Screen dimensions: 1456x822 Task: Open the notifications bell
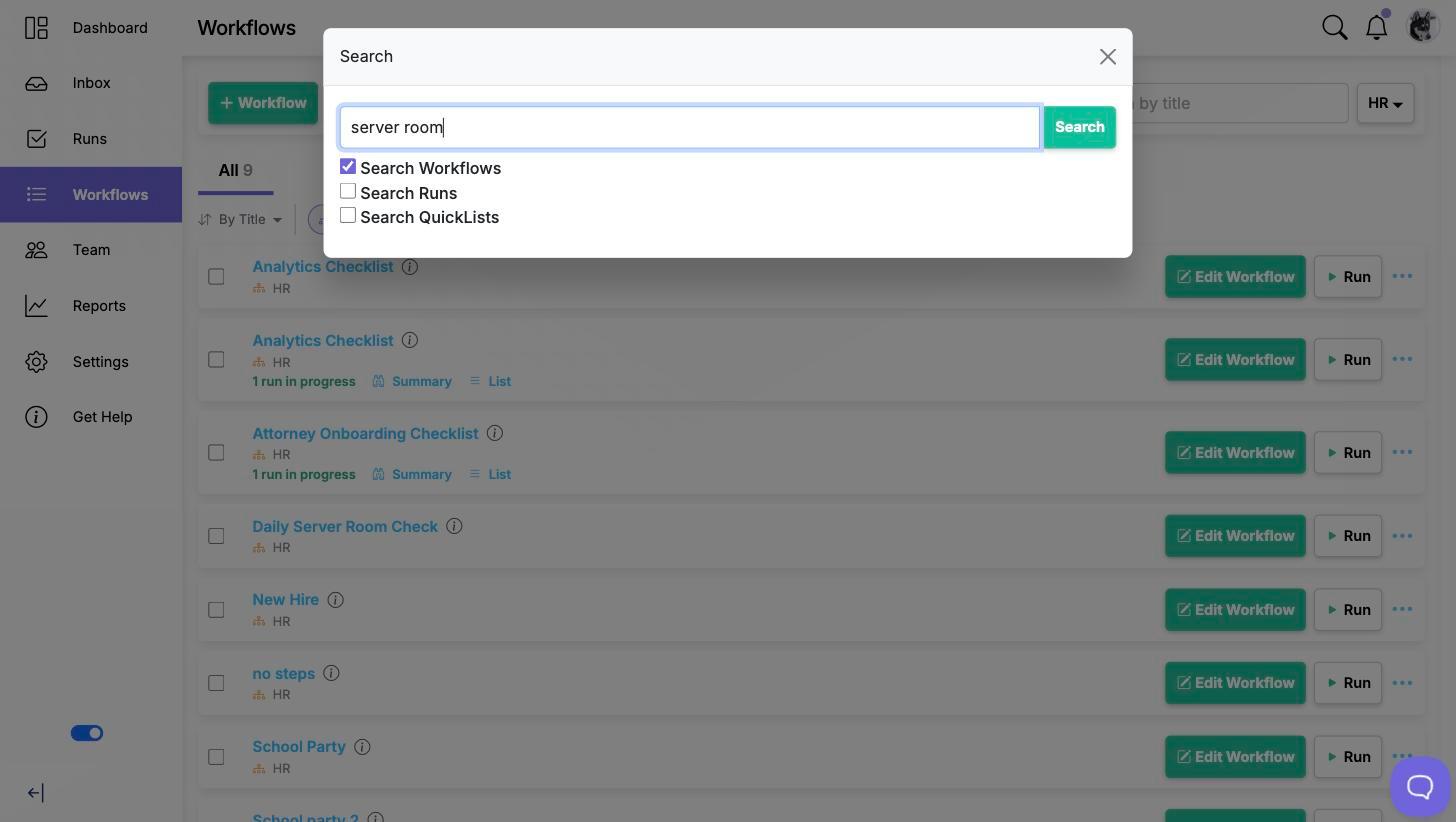pos(1377,27)
